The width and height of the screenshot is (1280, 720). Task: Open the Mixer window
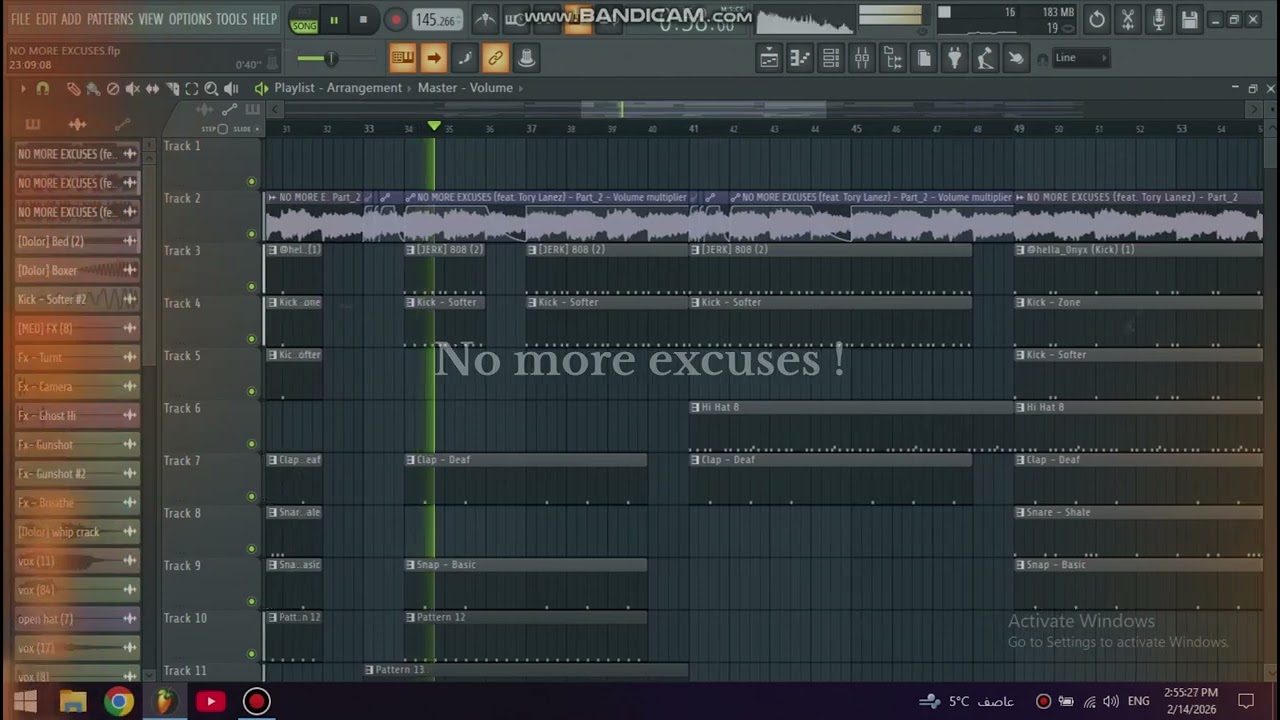coord(861,58)
